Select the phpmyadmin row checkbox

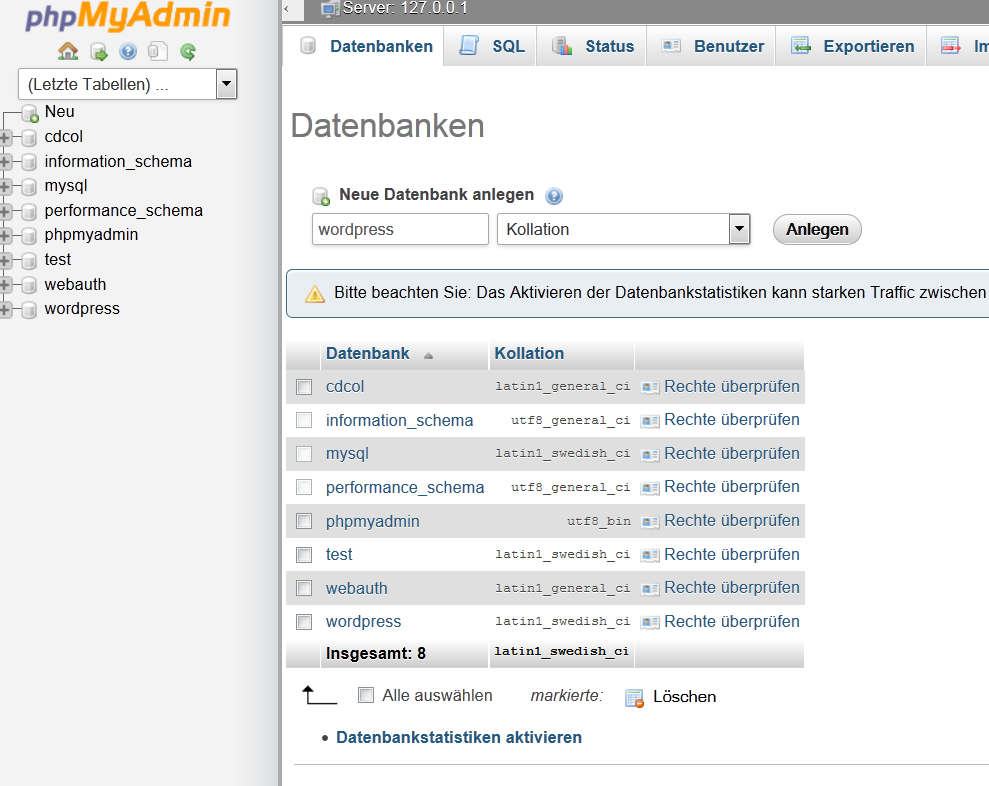[x=304, y=521]
